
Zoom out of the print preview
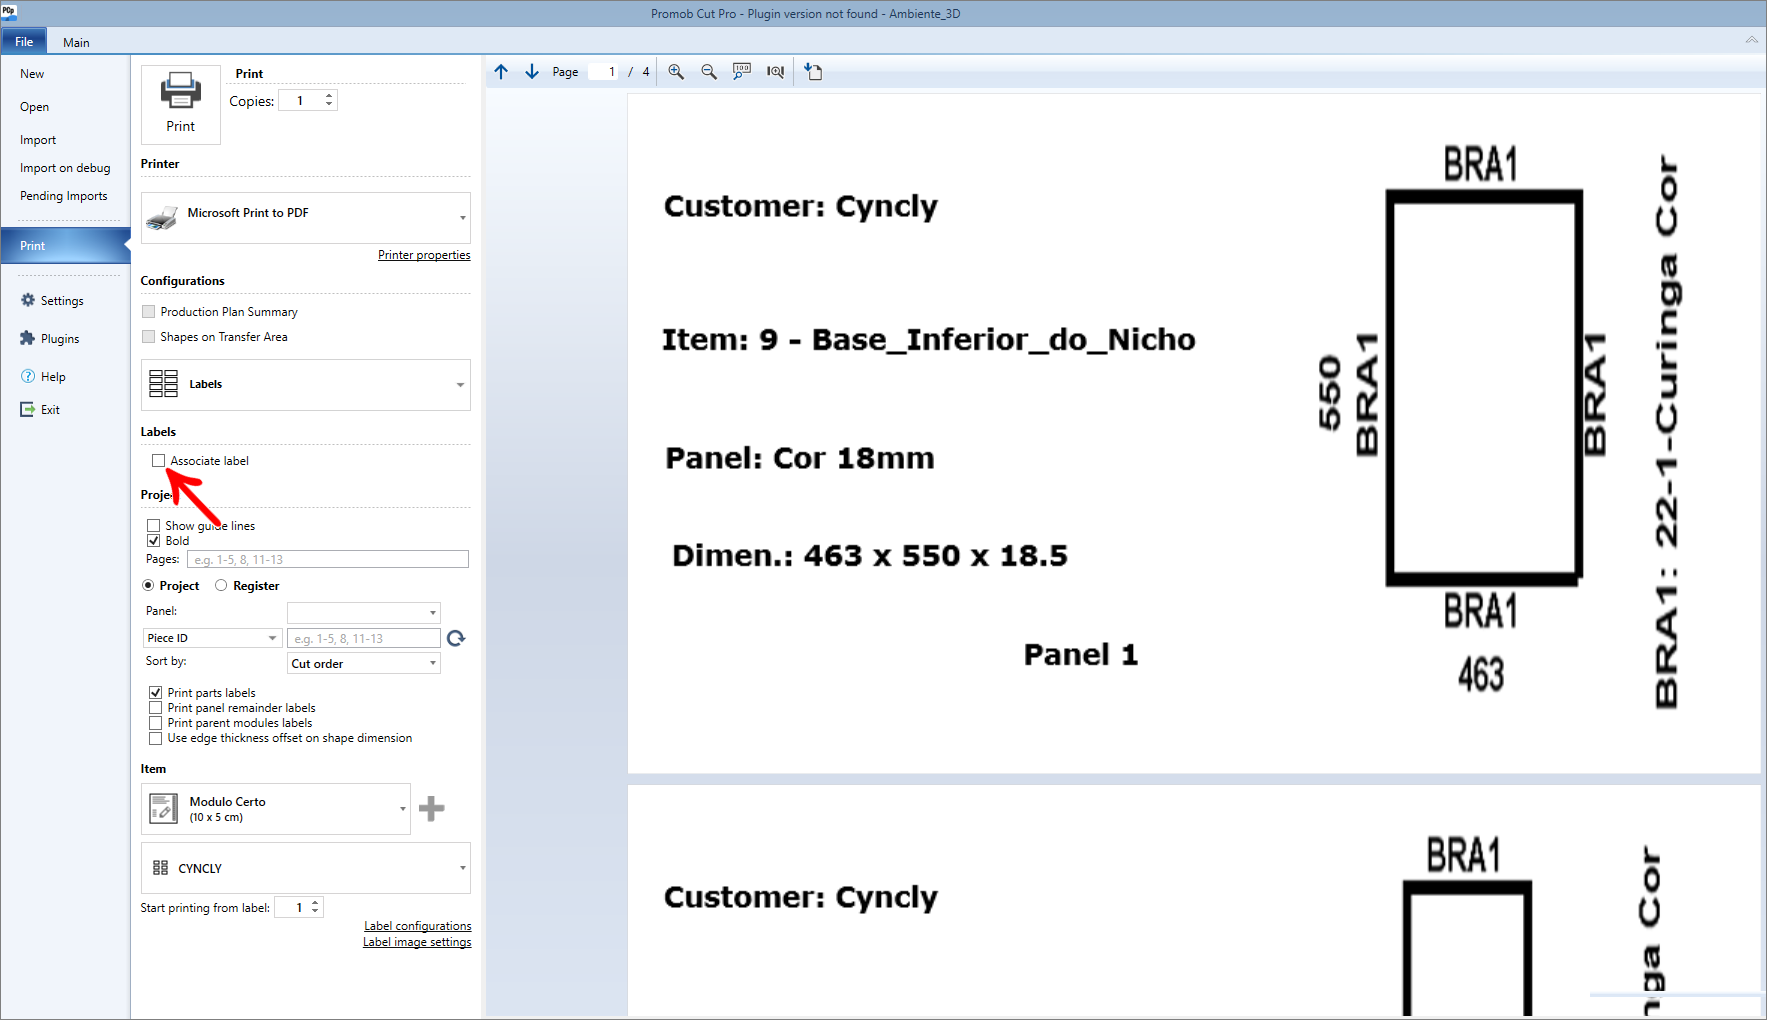(x=709, y=71)
